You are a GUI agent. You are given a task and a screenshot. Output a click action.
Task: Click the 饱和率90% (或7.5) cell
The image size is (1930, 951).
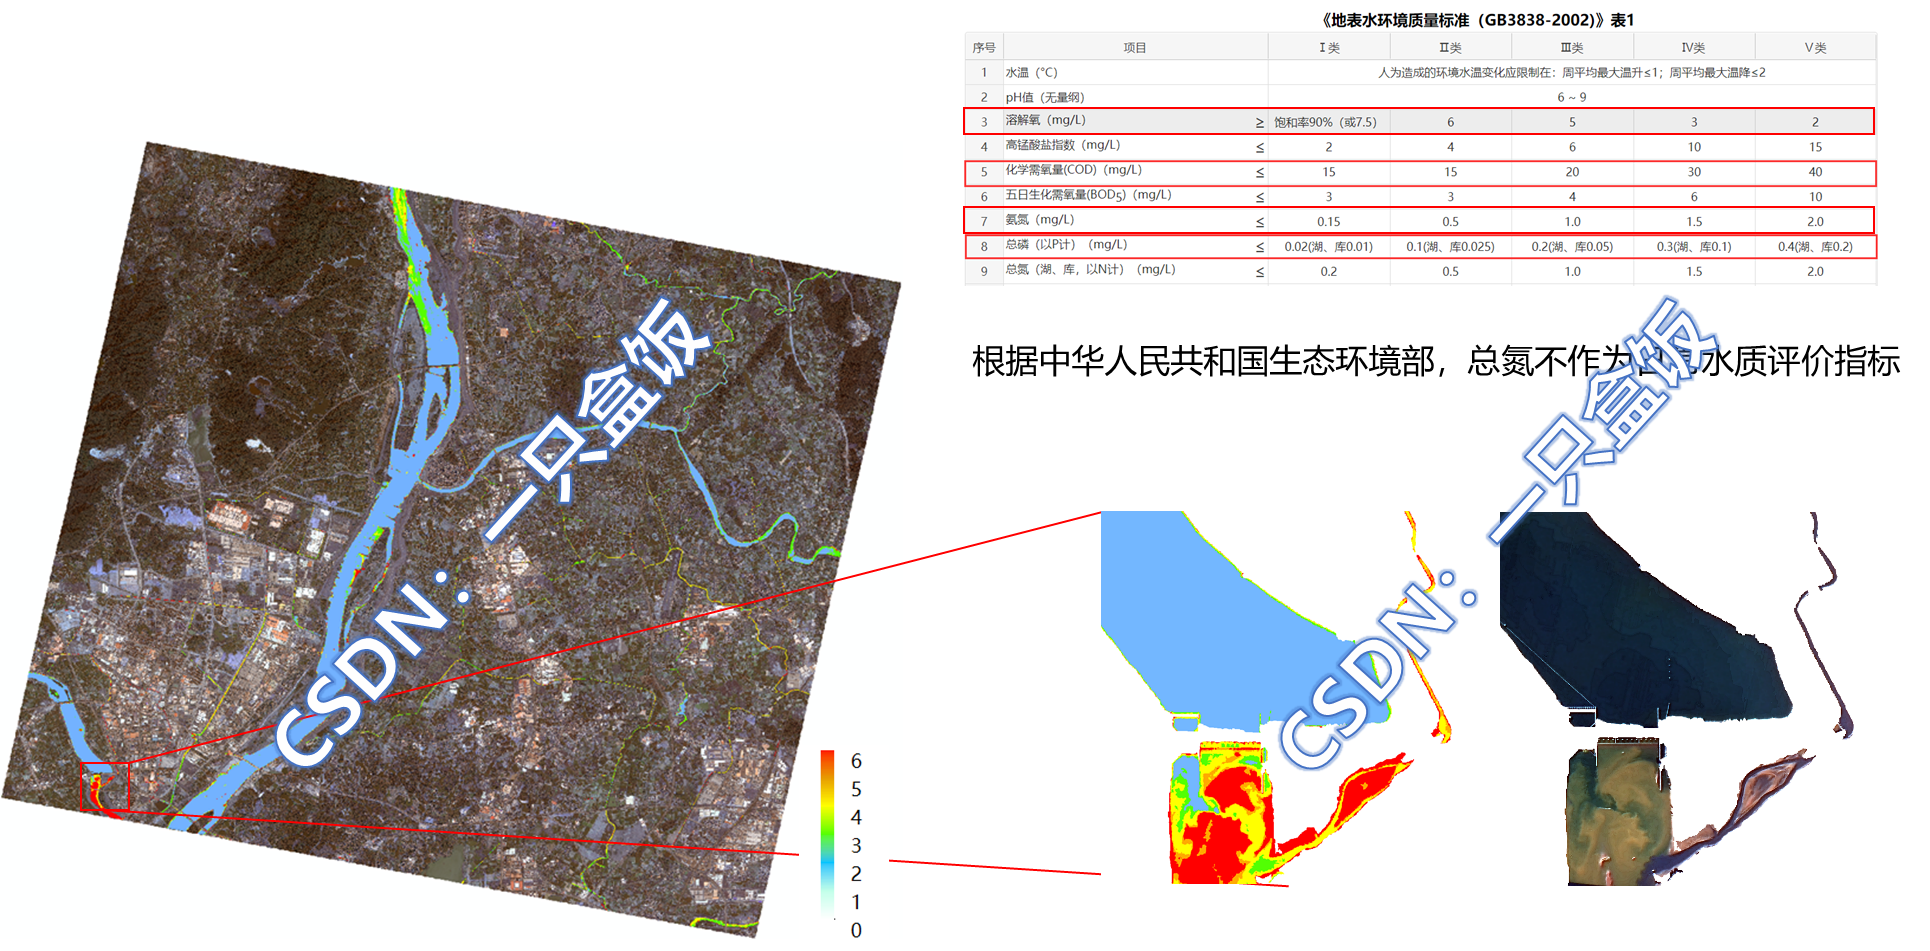click(1325, 122)
